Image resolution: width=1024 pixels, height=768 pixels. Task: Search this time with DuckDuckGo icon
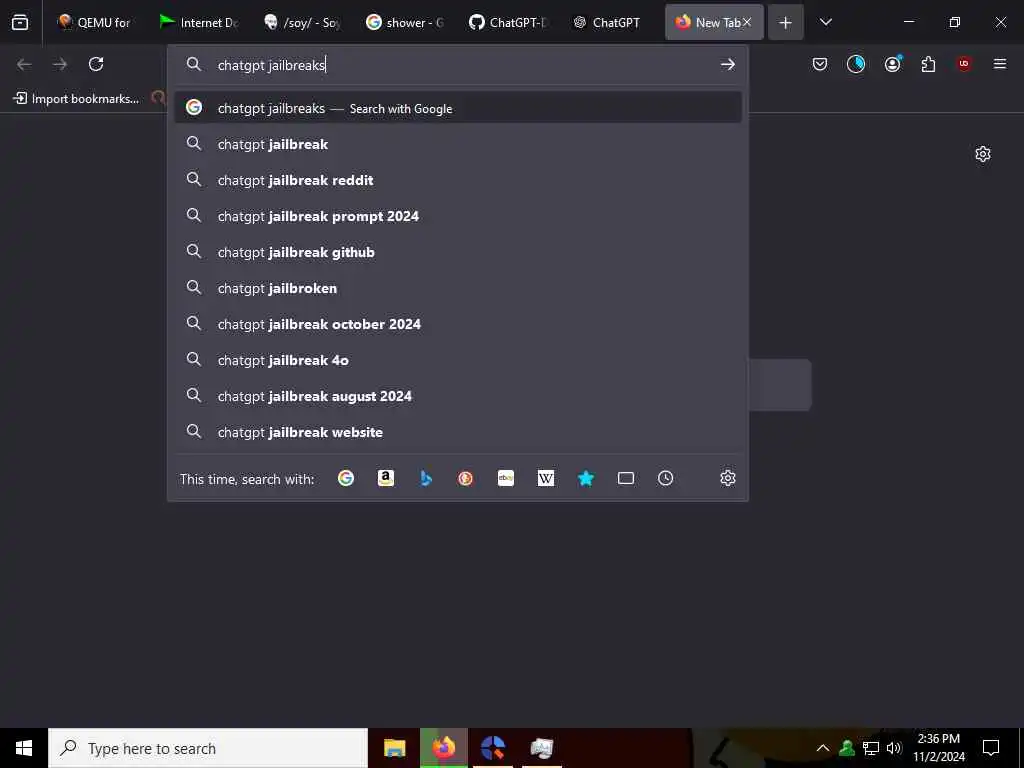click(x=466, y=479)
